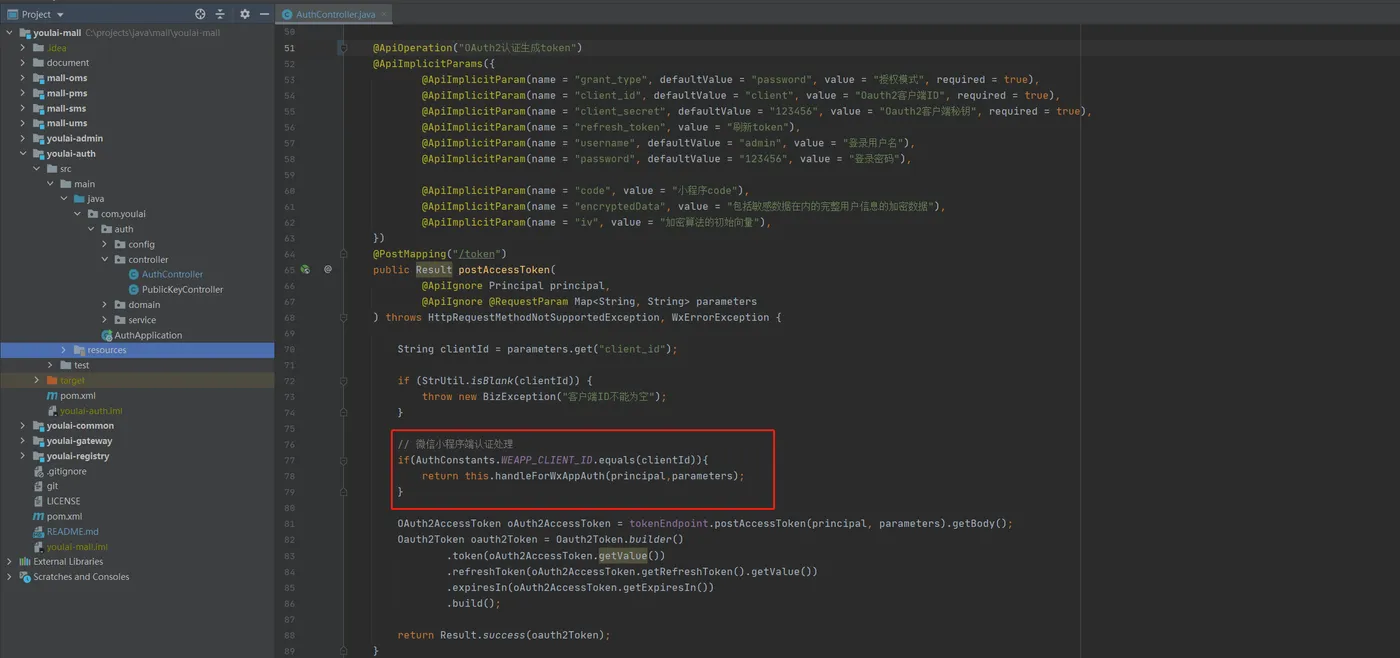Click the Spring request mapping gutter icon on line 65
The width and height of the screenshot is (1400, 658).
pos(304,270)
